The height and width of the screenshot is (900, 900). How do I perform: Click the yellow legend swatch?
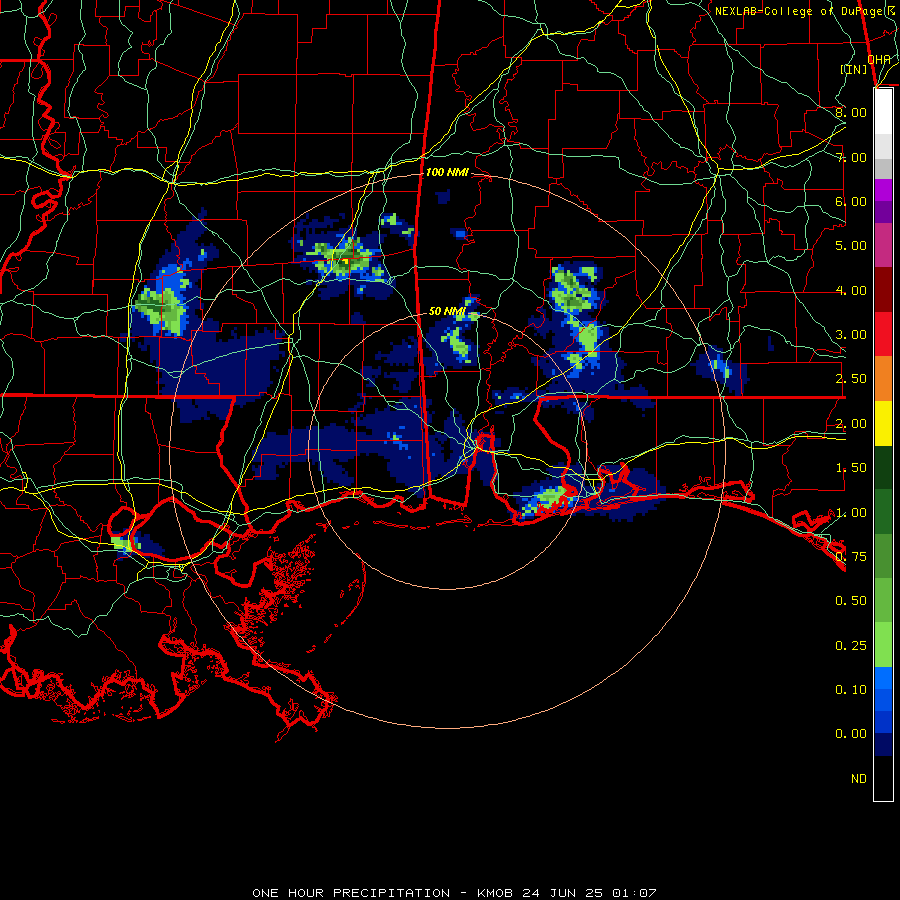[x=883, y=423]
